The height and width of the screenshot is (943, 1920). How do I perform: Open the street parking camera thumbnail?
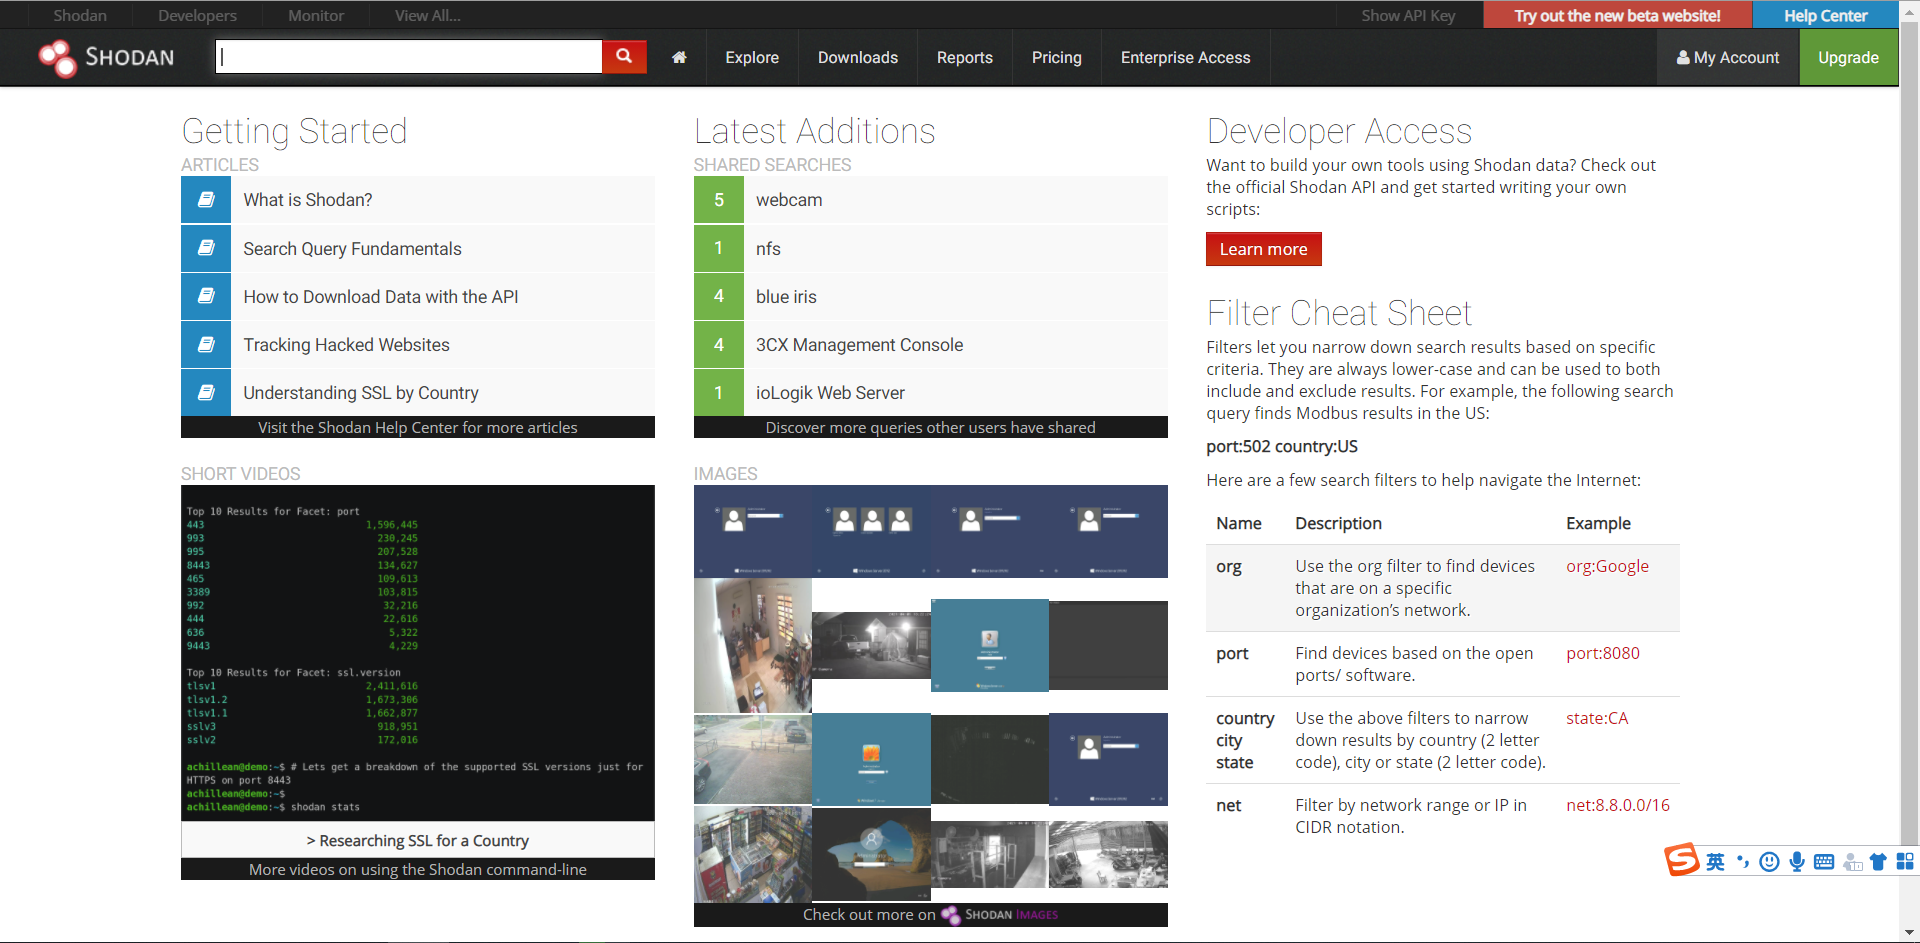(x=753, y=759)
